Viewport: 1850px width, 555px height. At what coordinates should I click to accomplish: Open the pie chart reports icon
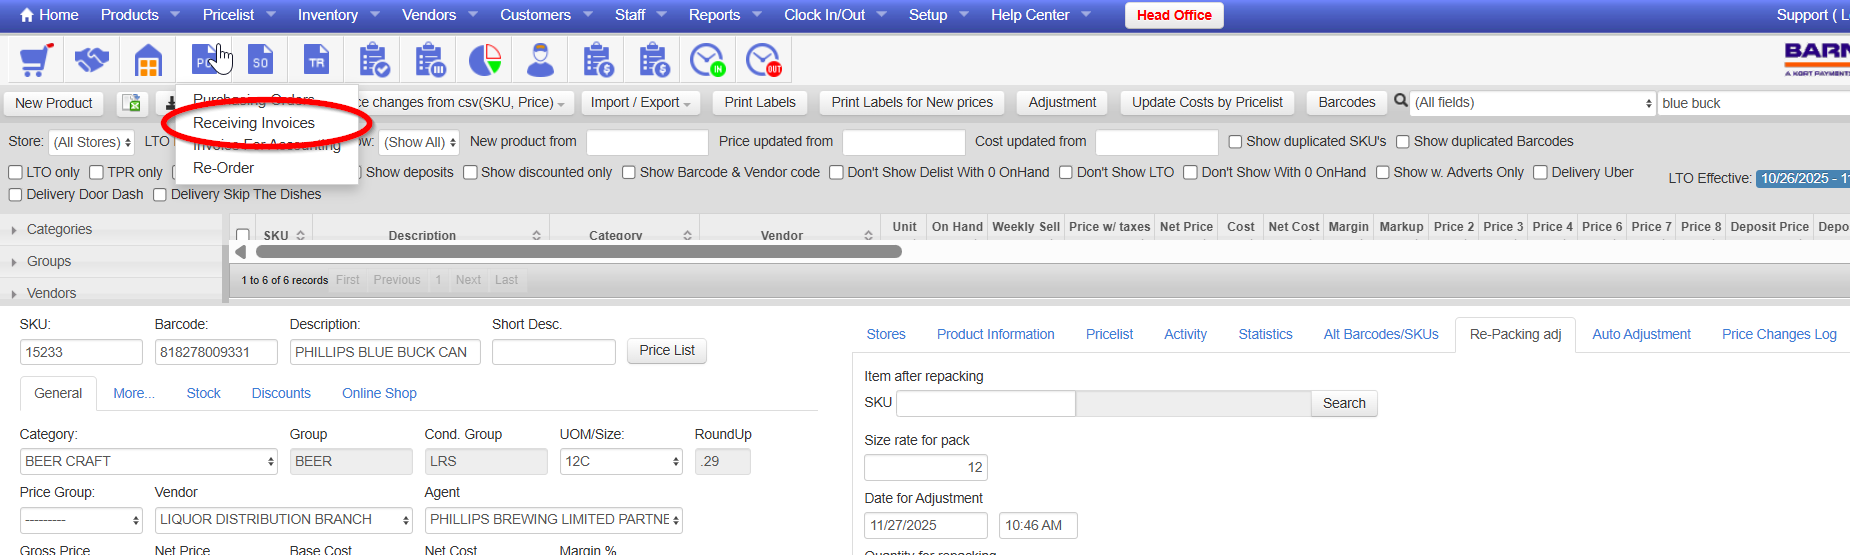[x=485, y=60]
